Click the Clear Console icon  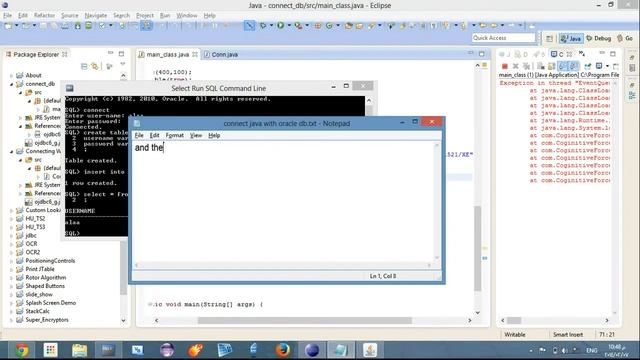point(541,66)
